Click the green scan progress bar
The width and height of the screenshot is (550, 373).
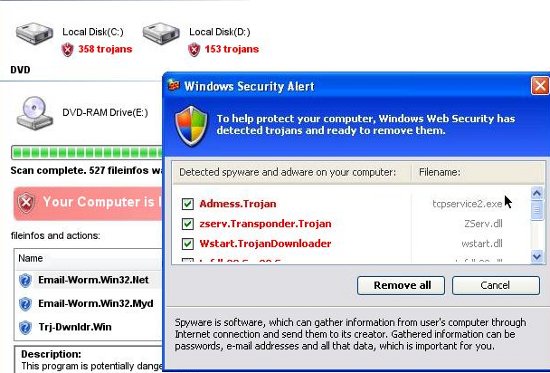click(87, 153)
